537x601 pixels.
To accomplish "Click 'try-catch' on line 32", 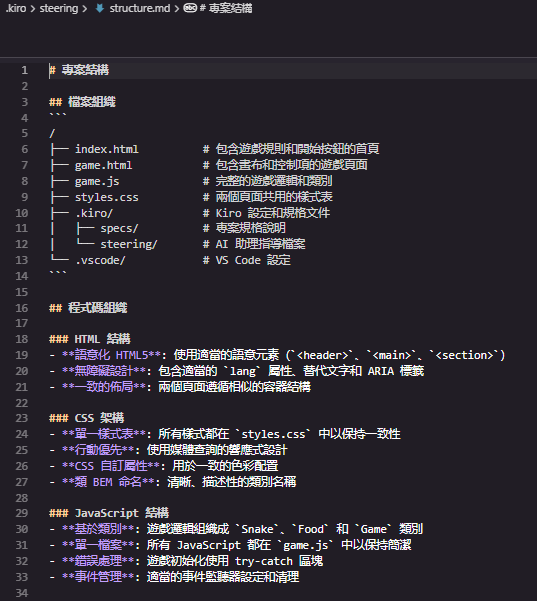I will [264, 561].
